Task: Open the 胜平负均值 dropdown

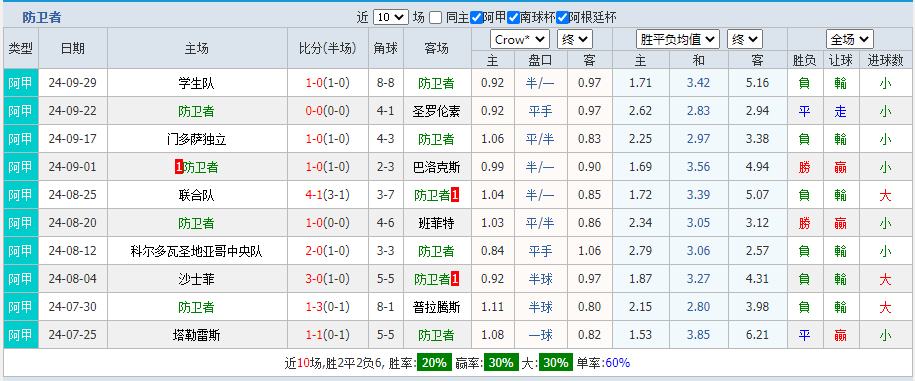Action: (678, 40)
